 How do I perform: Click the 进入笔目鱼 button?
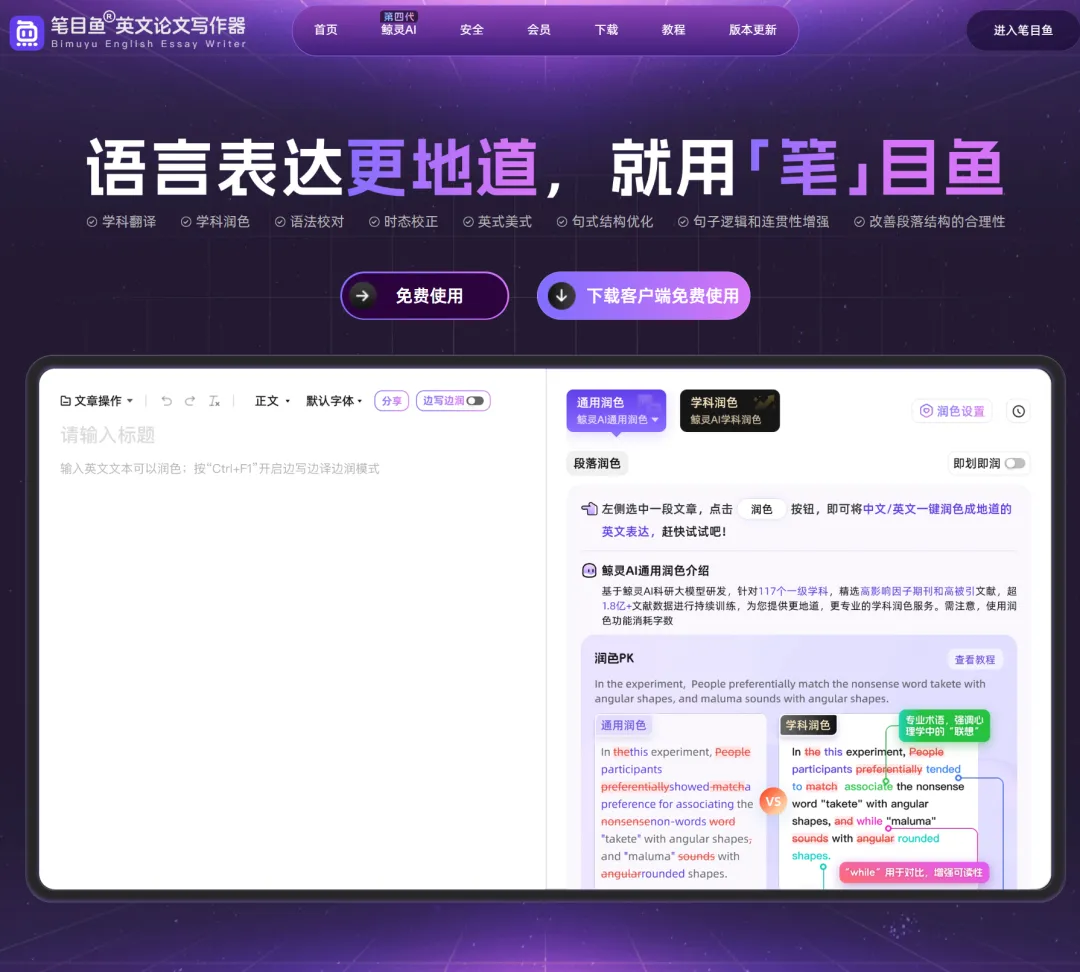click(1023, 30)
